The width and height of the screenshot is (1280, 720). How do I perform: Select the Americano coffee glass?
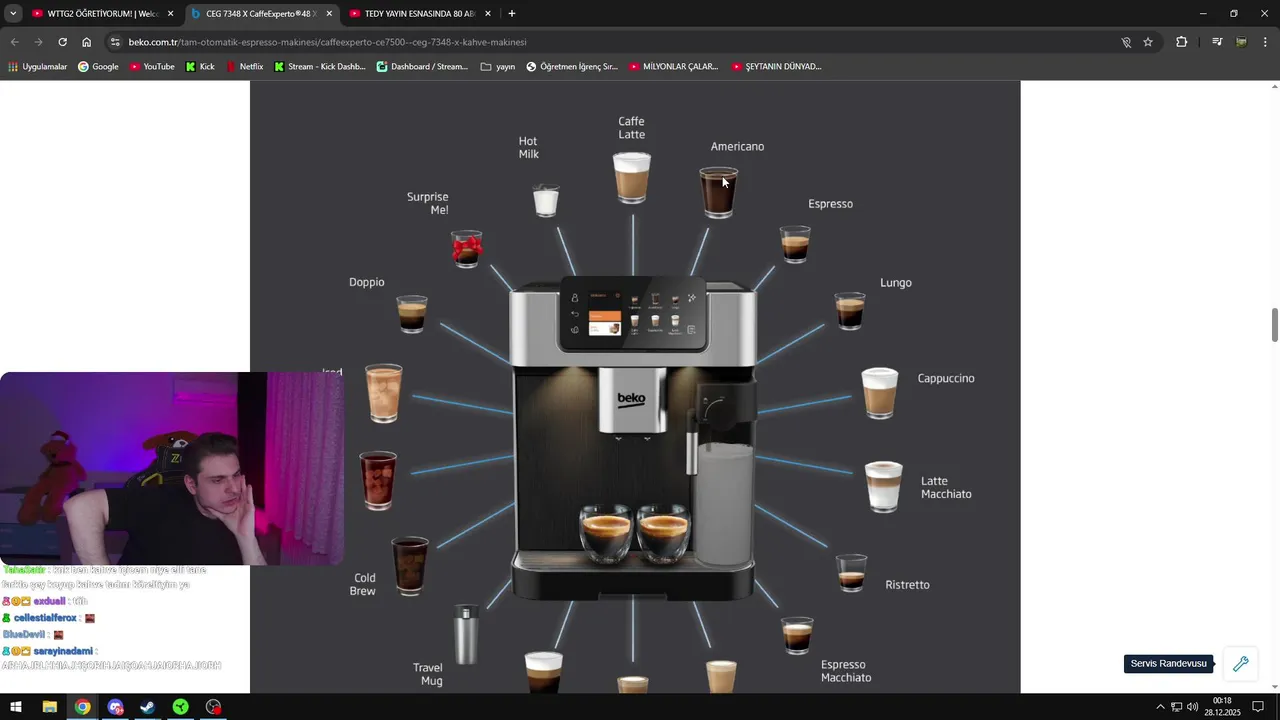click(x=718, y=192)
